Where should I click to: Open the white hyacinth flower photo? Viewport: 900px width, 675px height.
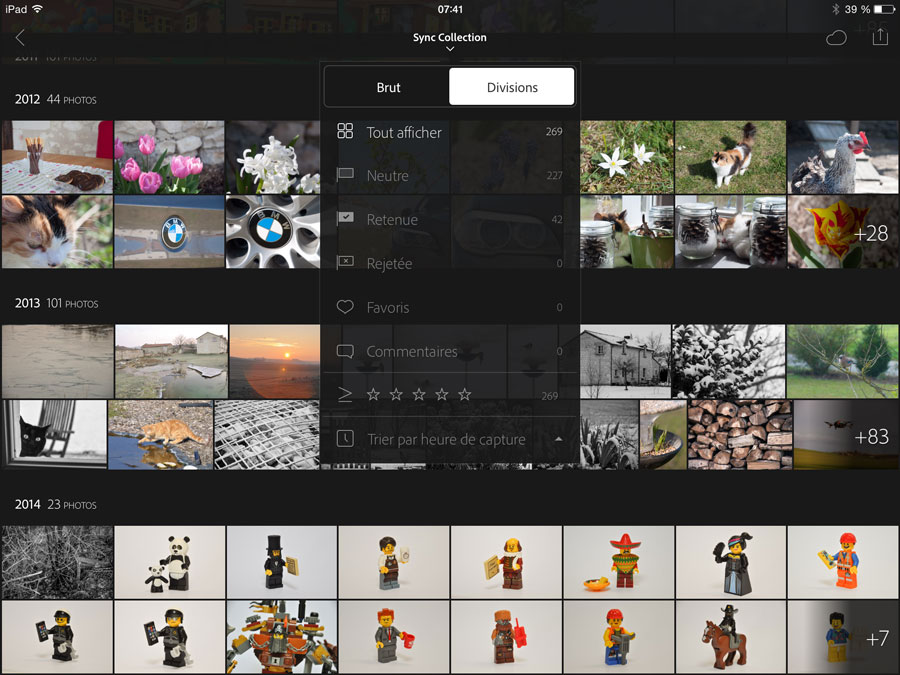[273, 157]
